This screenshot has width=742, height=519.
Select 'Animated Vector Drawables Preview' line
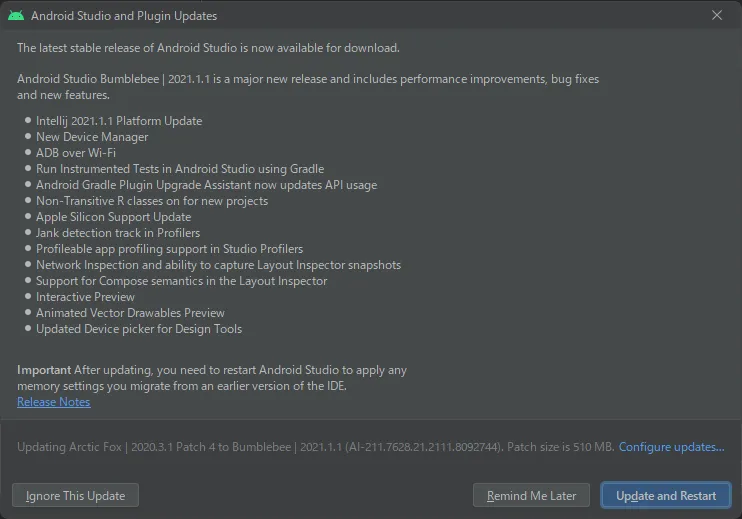coord(130,313)
